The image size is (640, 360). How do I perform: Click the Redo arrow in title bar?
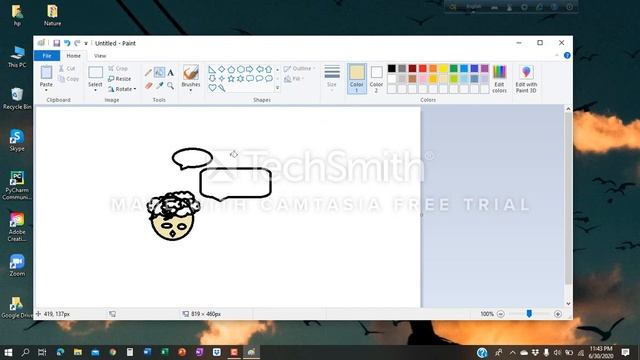(77, 43)
